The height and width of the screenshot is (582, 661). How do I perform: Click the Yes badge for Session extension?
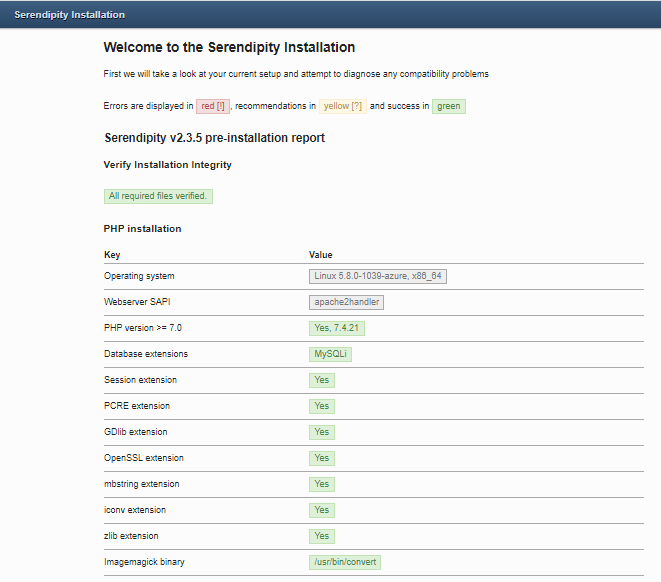[x=321, y=380]
